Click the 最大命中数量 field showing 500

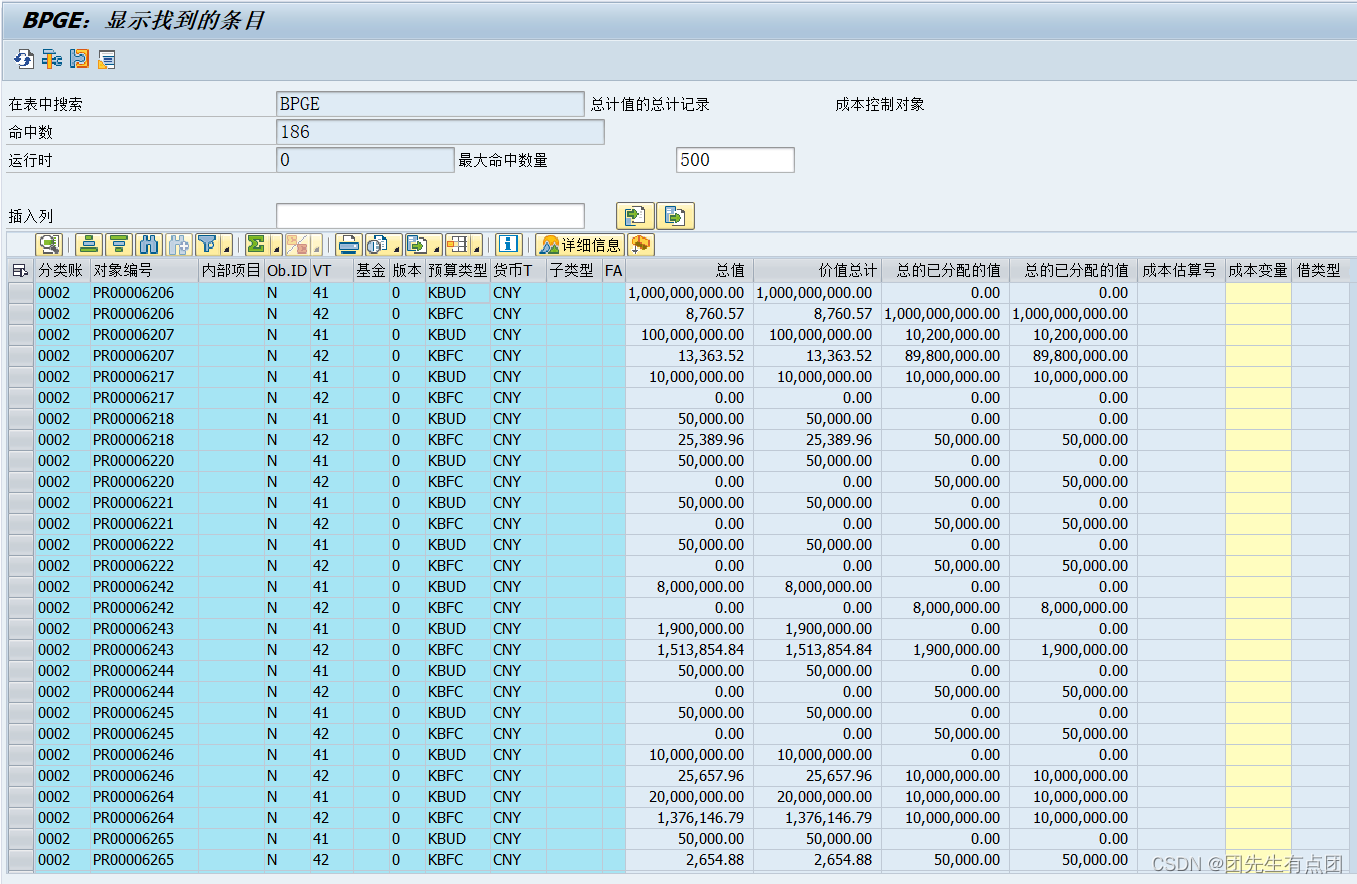coord(735,159)
